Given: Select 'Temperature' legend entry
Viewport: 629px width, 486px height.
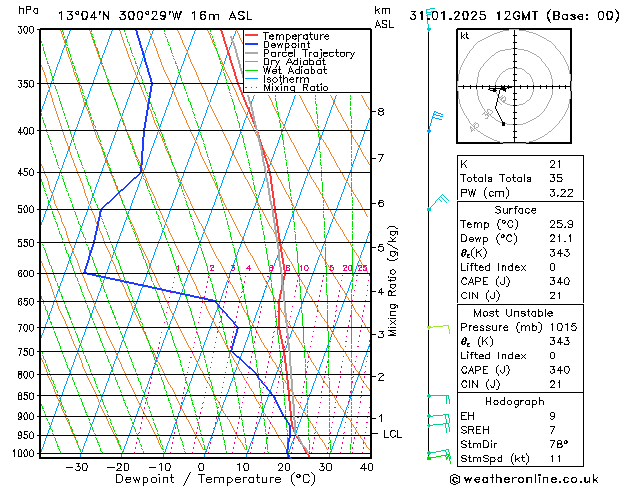Looking at the screenshot, I should pyautogui.click(x=296, y=36).
